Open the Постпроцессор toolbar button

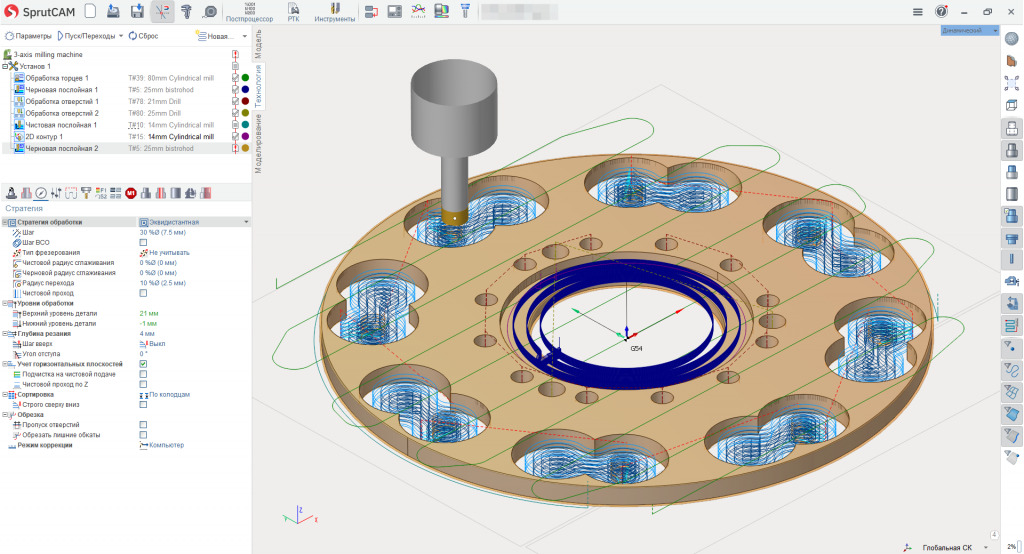(x=251, y=12)
